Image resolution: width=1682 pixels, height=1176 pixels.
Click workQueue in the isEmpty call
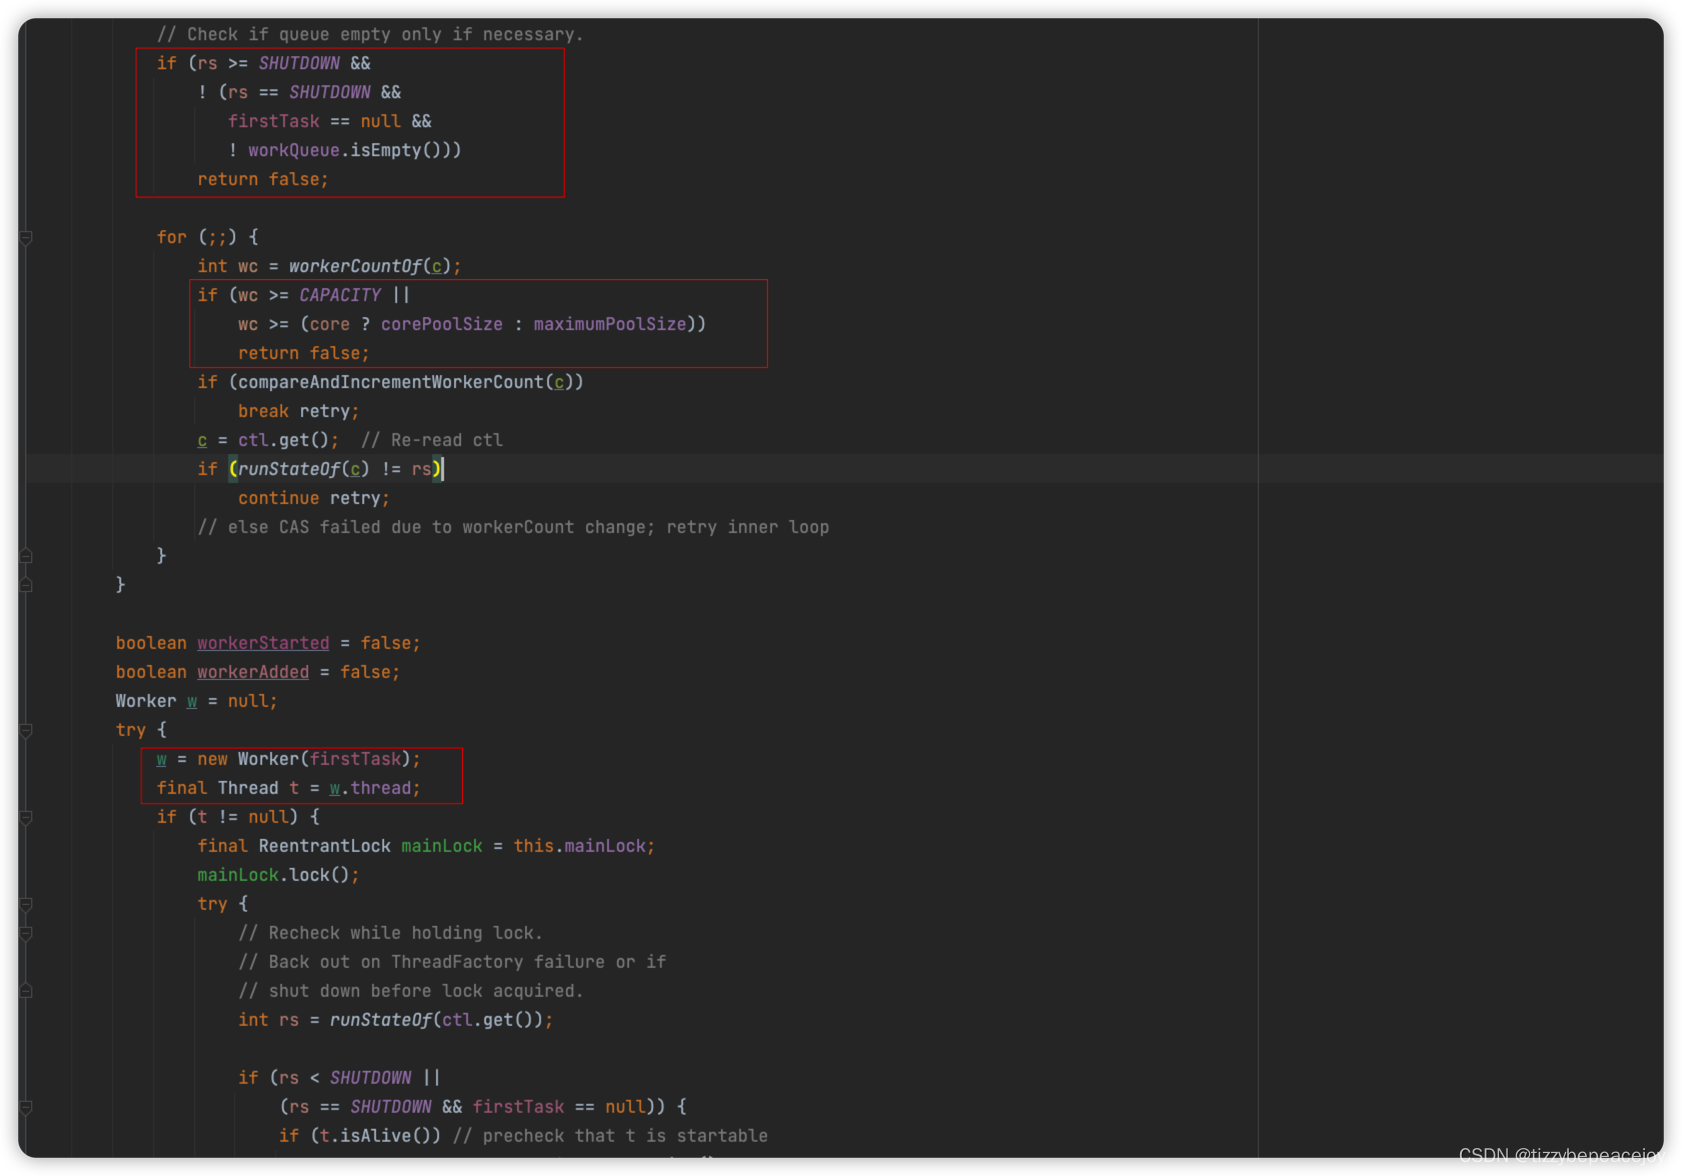294,150
